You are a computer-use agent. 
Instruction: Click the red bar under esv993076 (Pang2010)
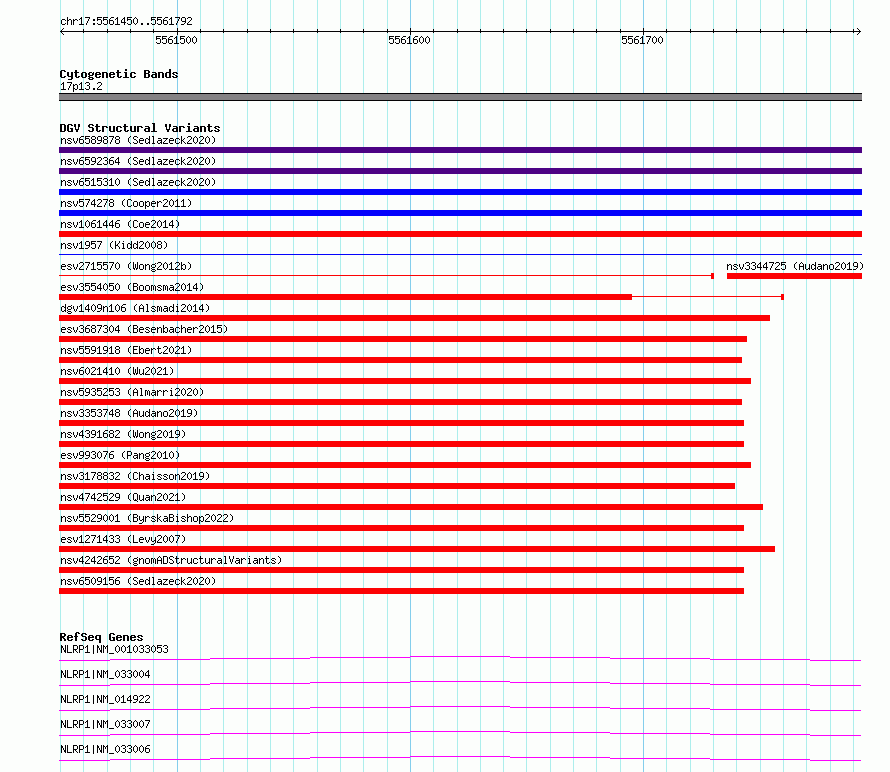[405, 465]
